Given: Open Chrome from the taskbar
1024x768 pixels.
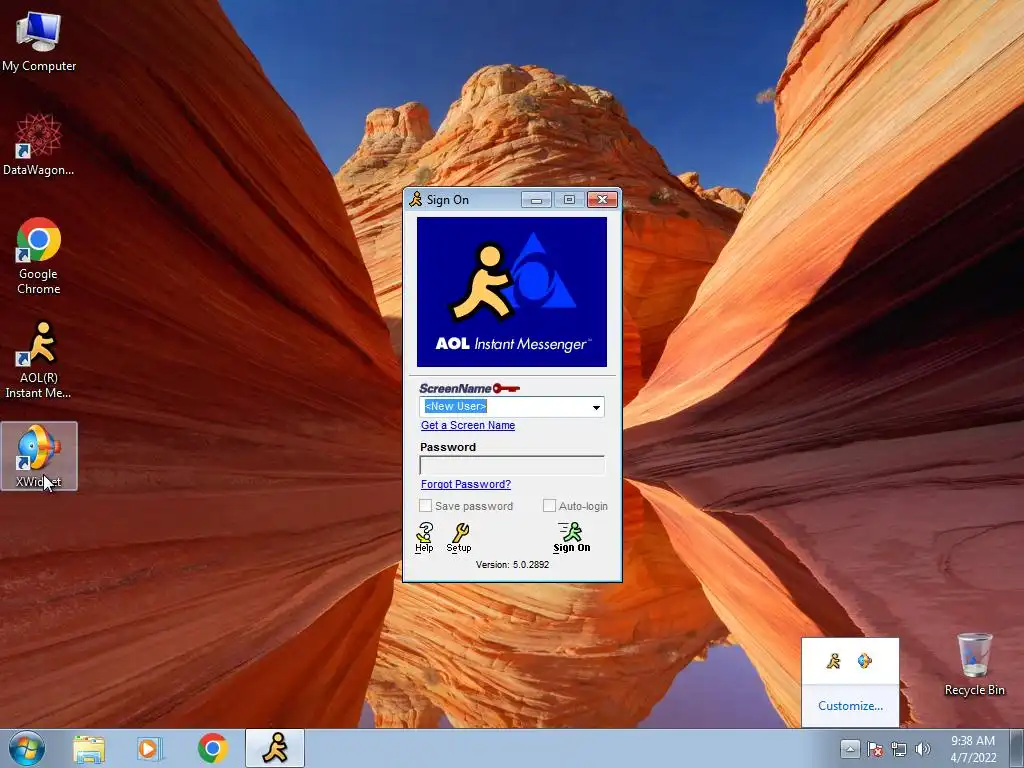Looking at the screenshot, I should click(212, 749).
